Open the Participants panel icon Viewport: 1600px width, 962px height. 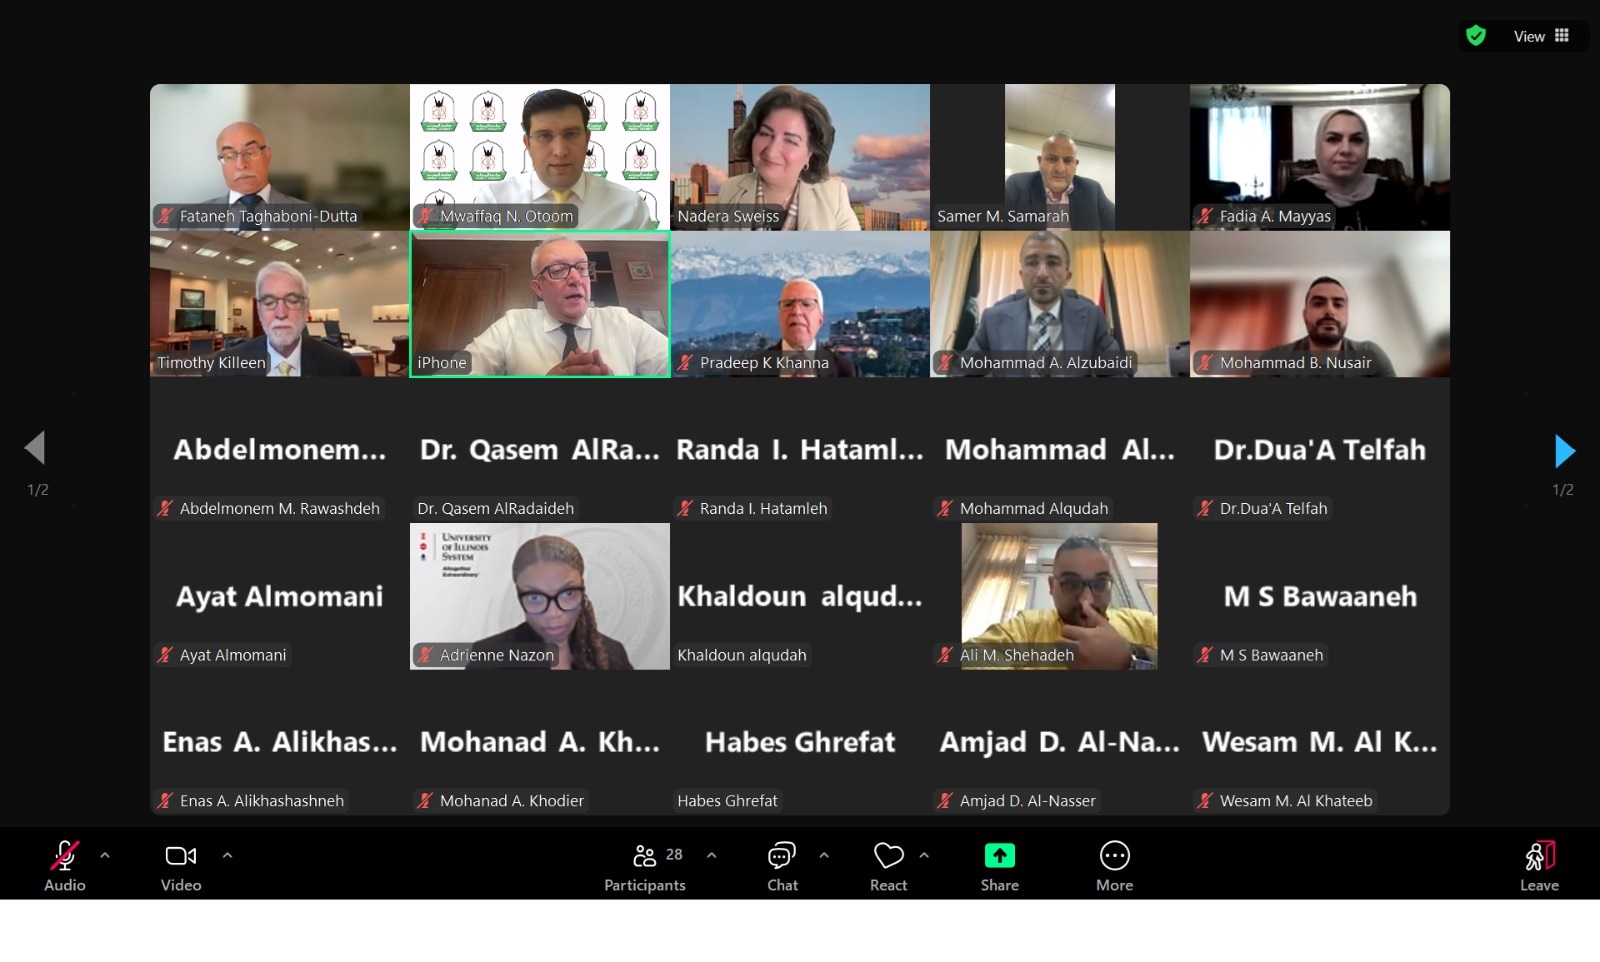click(645, 856)
